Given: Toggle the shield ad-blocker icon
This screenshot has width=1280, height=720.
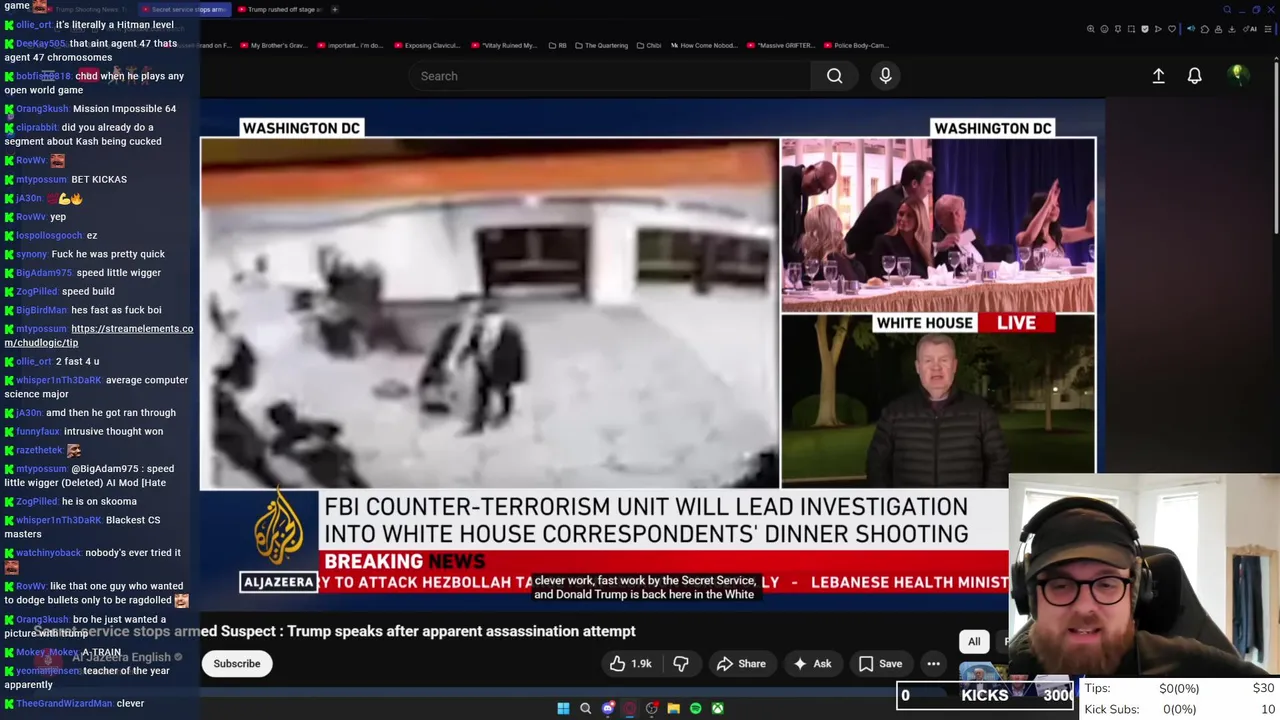Looking at the screenshot, I should pyautogui.click(x=1145, y=29).
